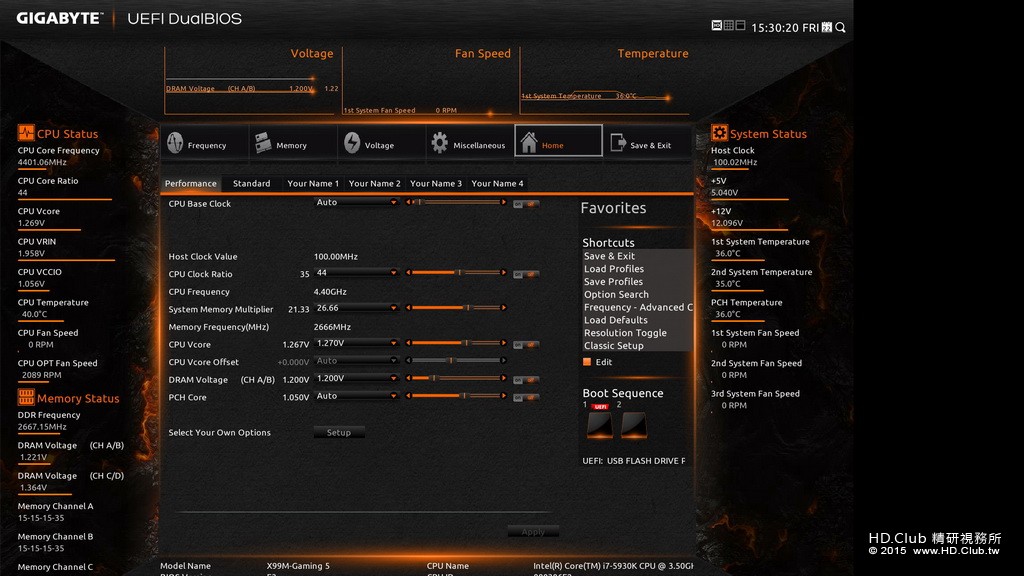Click the Memory Status chip icon

(25, 397)
